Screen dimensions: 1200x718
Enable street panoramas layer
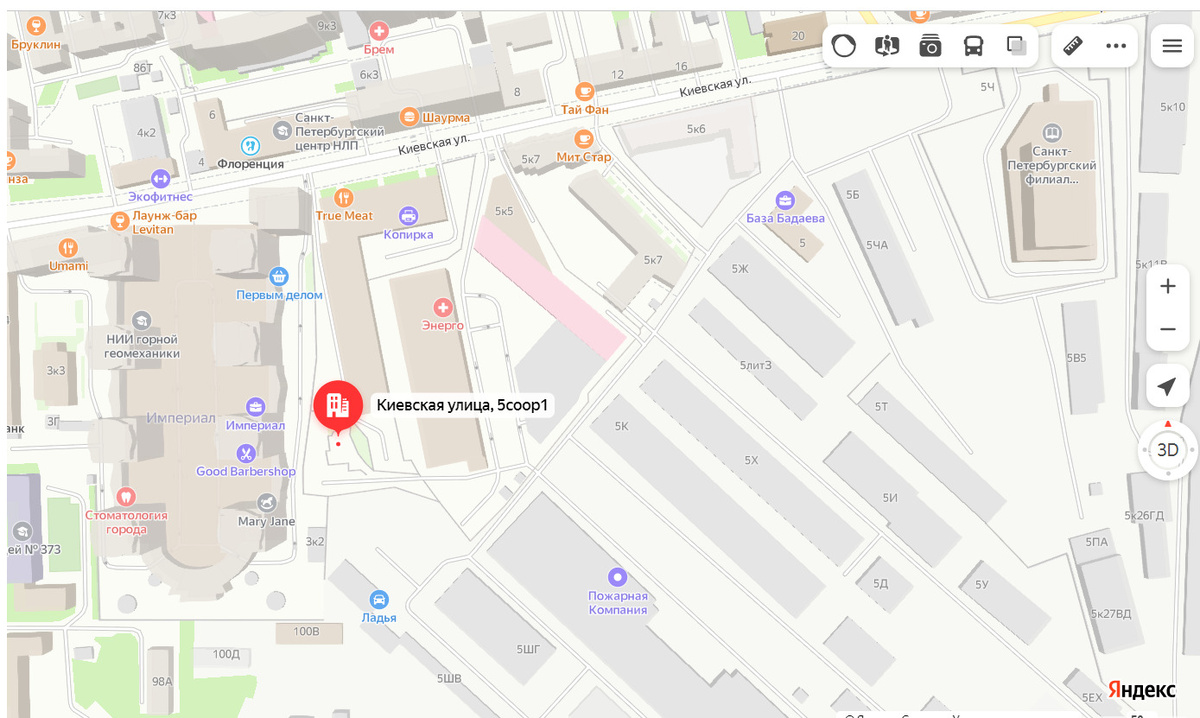tap(887, 46)
